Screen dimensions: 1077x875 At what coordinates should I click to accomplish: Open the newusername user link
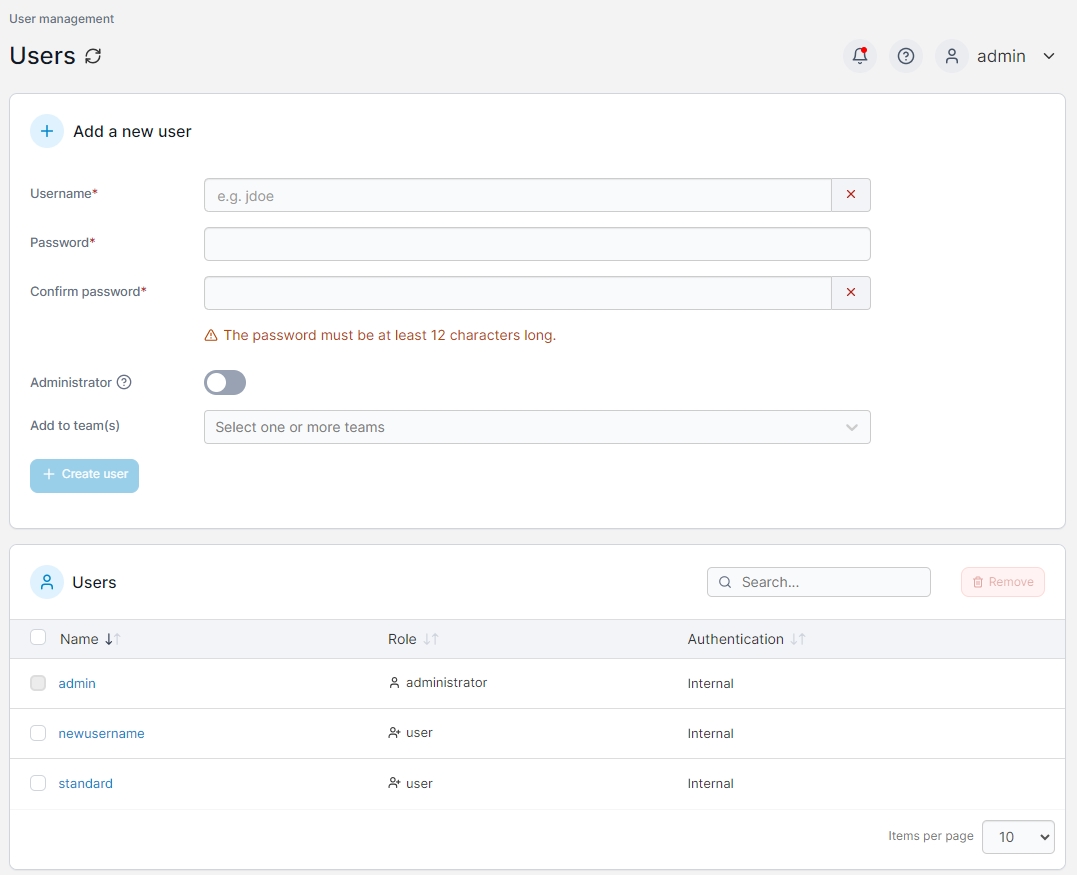click(x=101, y=733)
